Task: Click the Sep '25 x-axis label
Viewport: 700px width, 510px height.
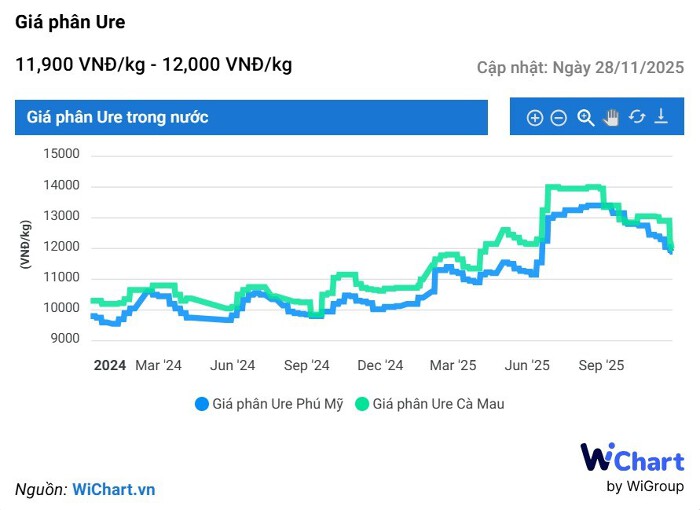Action: [x=603, y=366]
